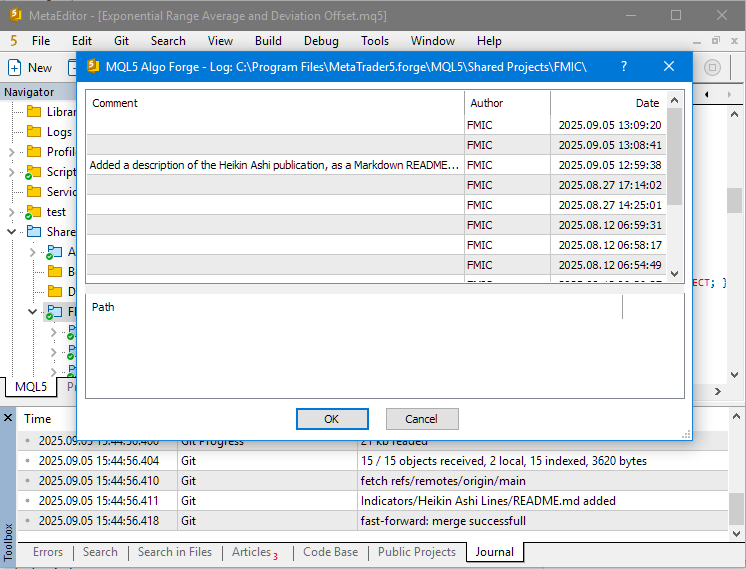Open the Window menu

pyautogui.click(x=433, y=41)
